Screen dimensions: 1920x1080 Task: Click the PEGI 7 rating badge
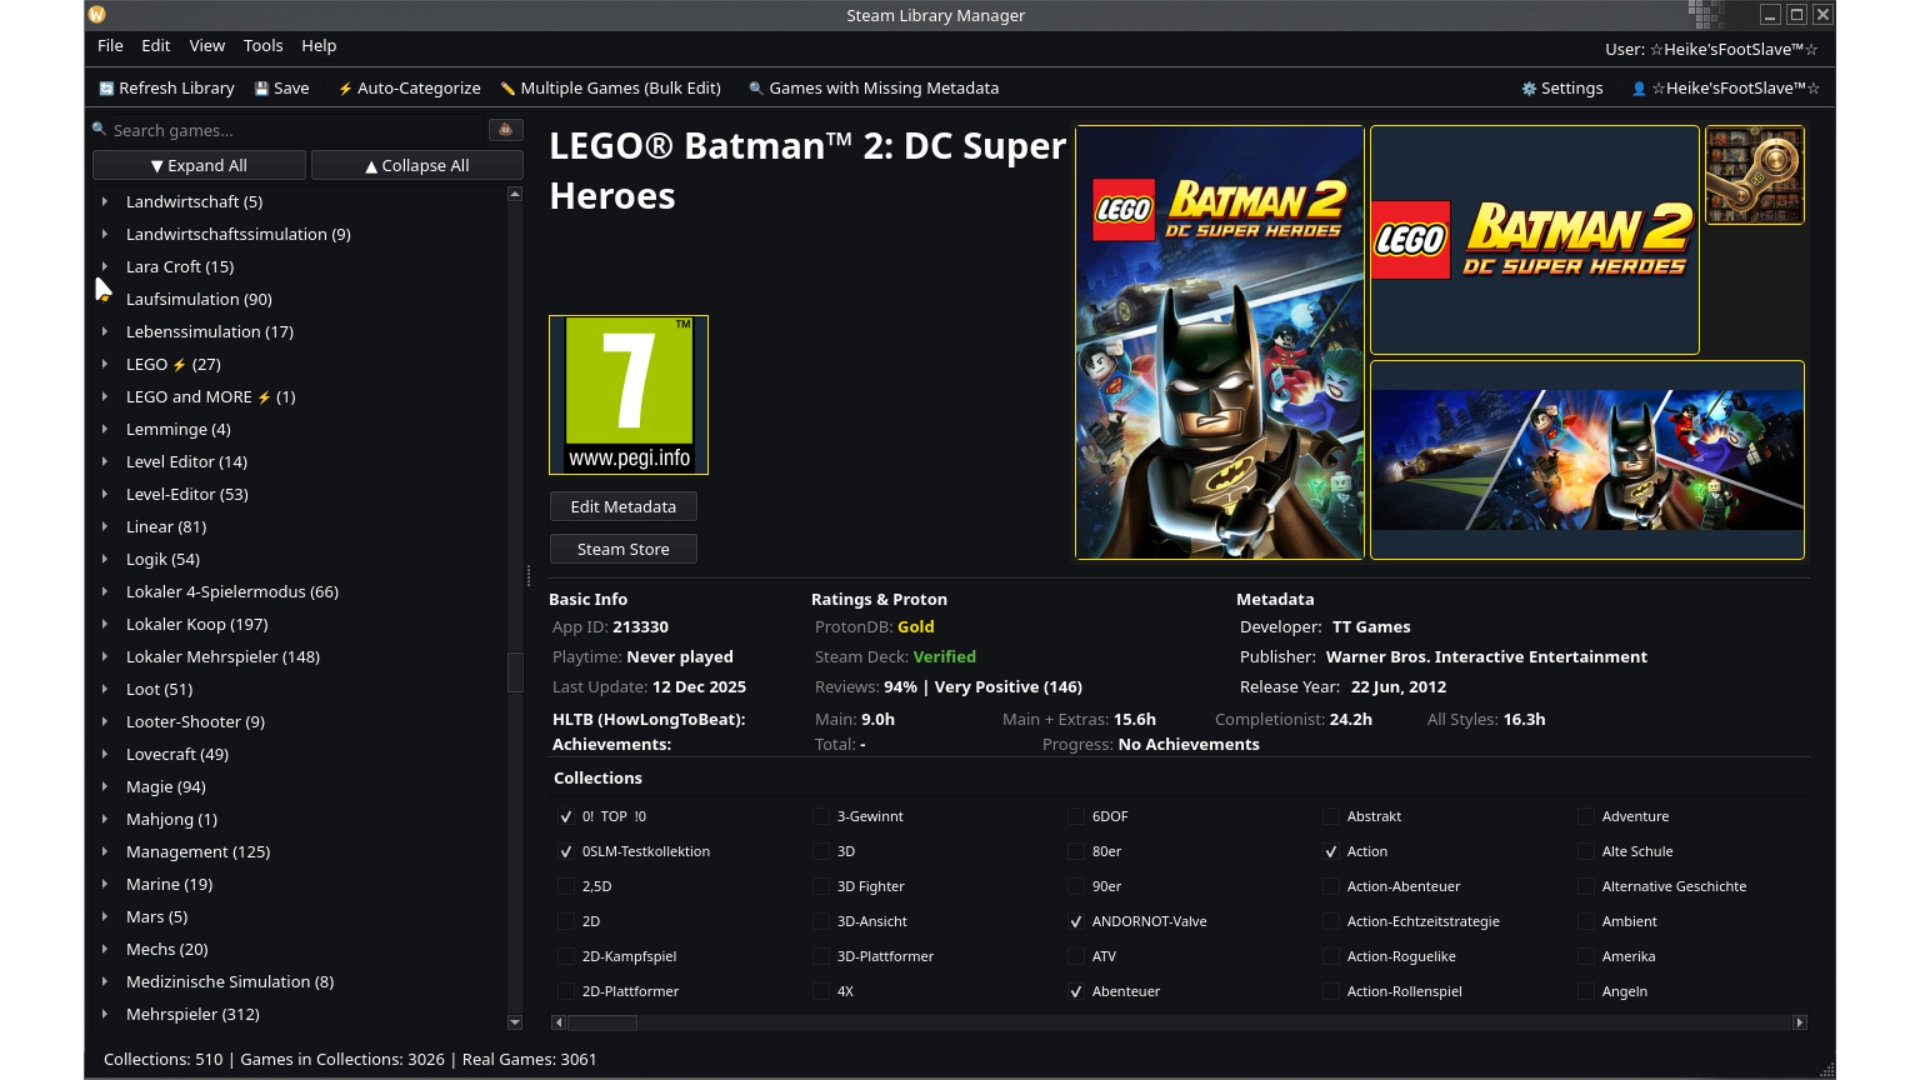tap(628, 394)
